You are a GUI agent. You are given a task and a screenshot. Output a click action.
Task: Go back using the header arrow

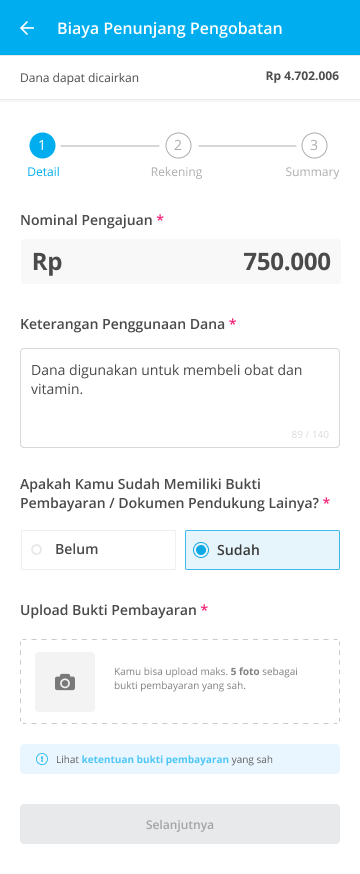pyautogui.click(x=27, y=28)
